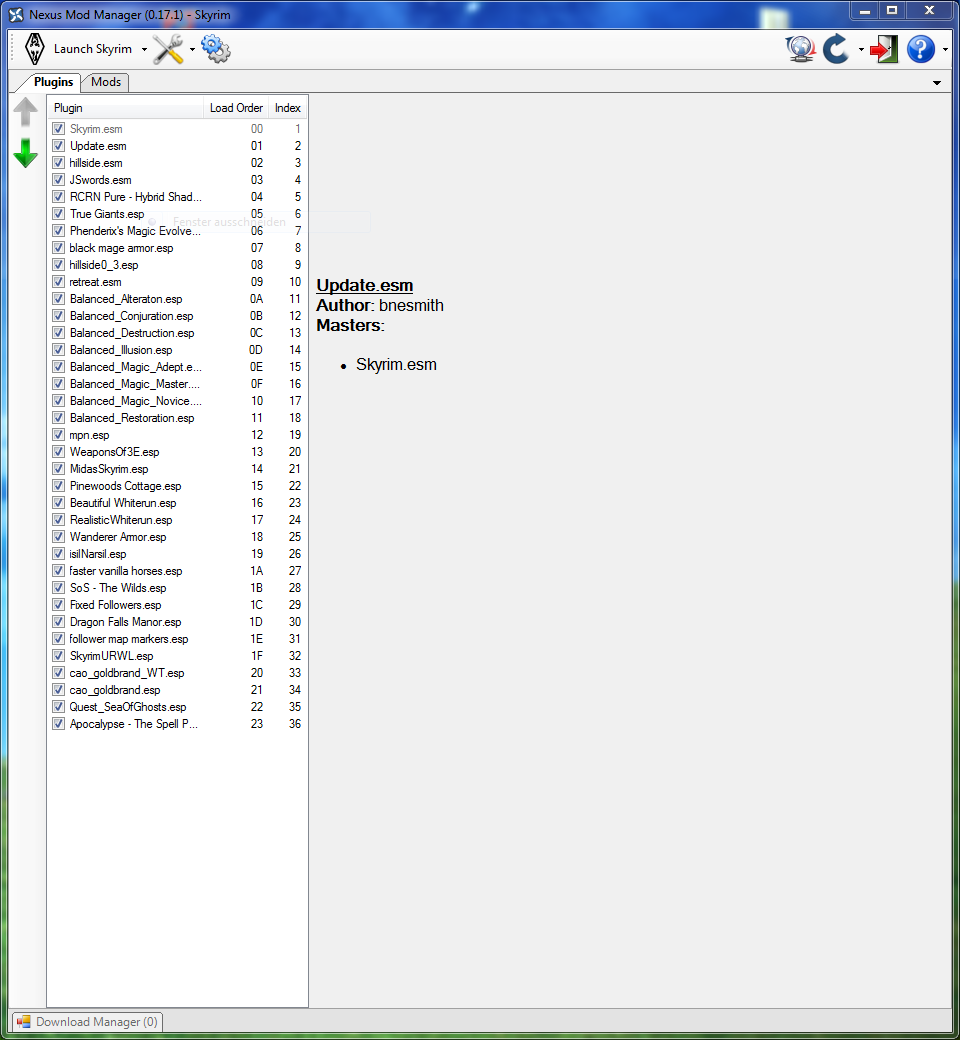Move plugin down with green arrow
This screenshot has width=960, height=1040.
[25, 153]
